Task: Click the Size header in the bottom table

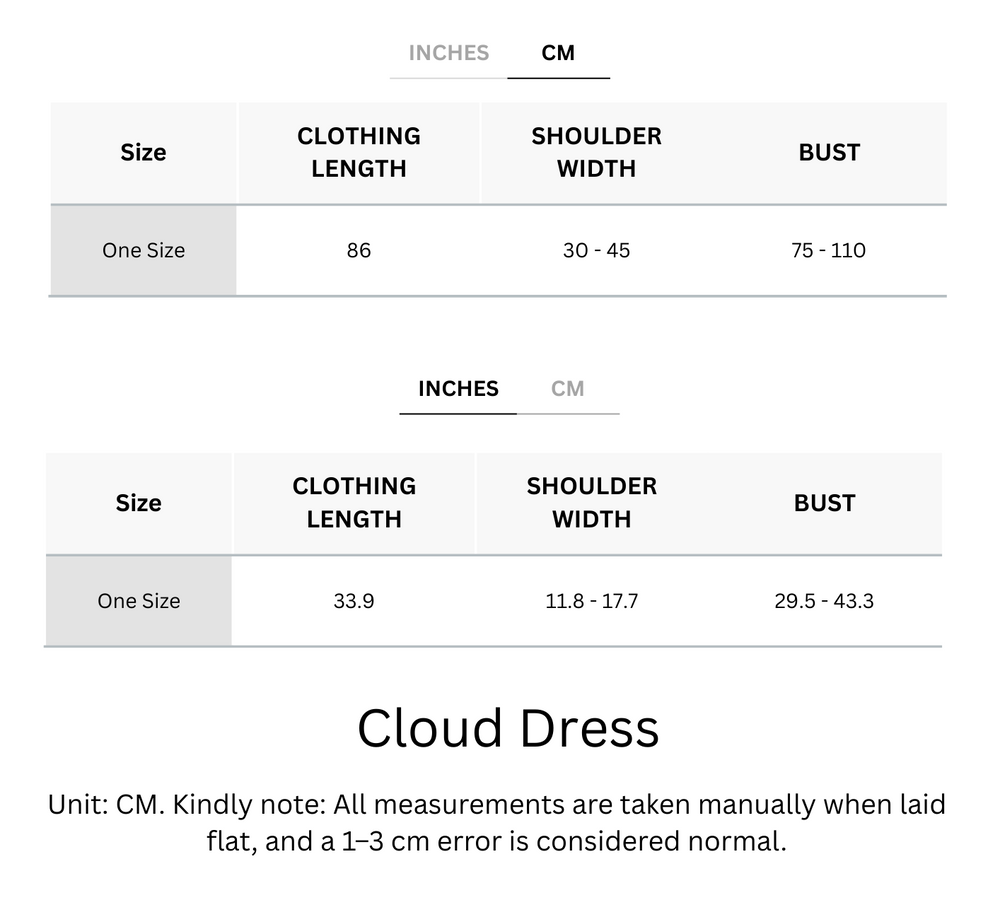Action: [138, 503]
